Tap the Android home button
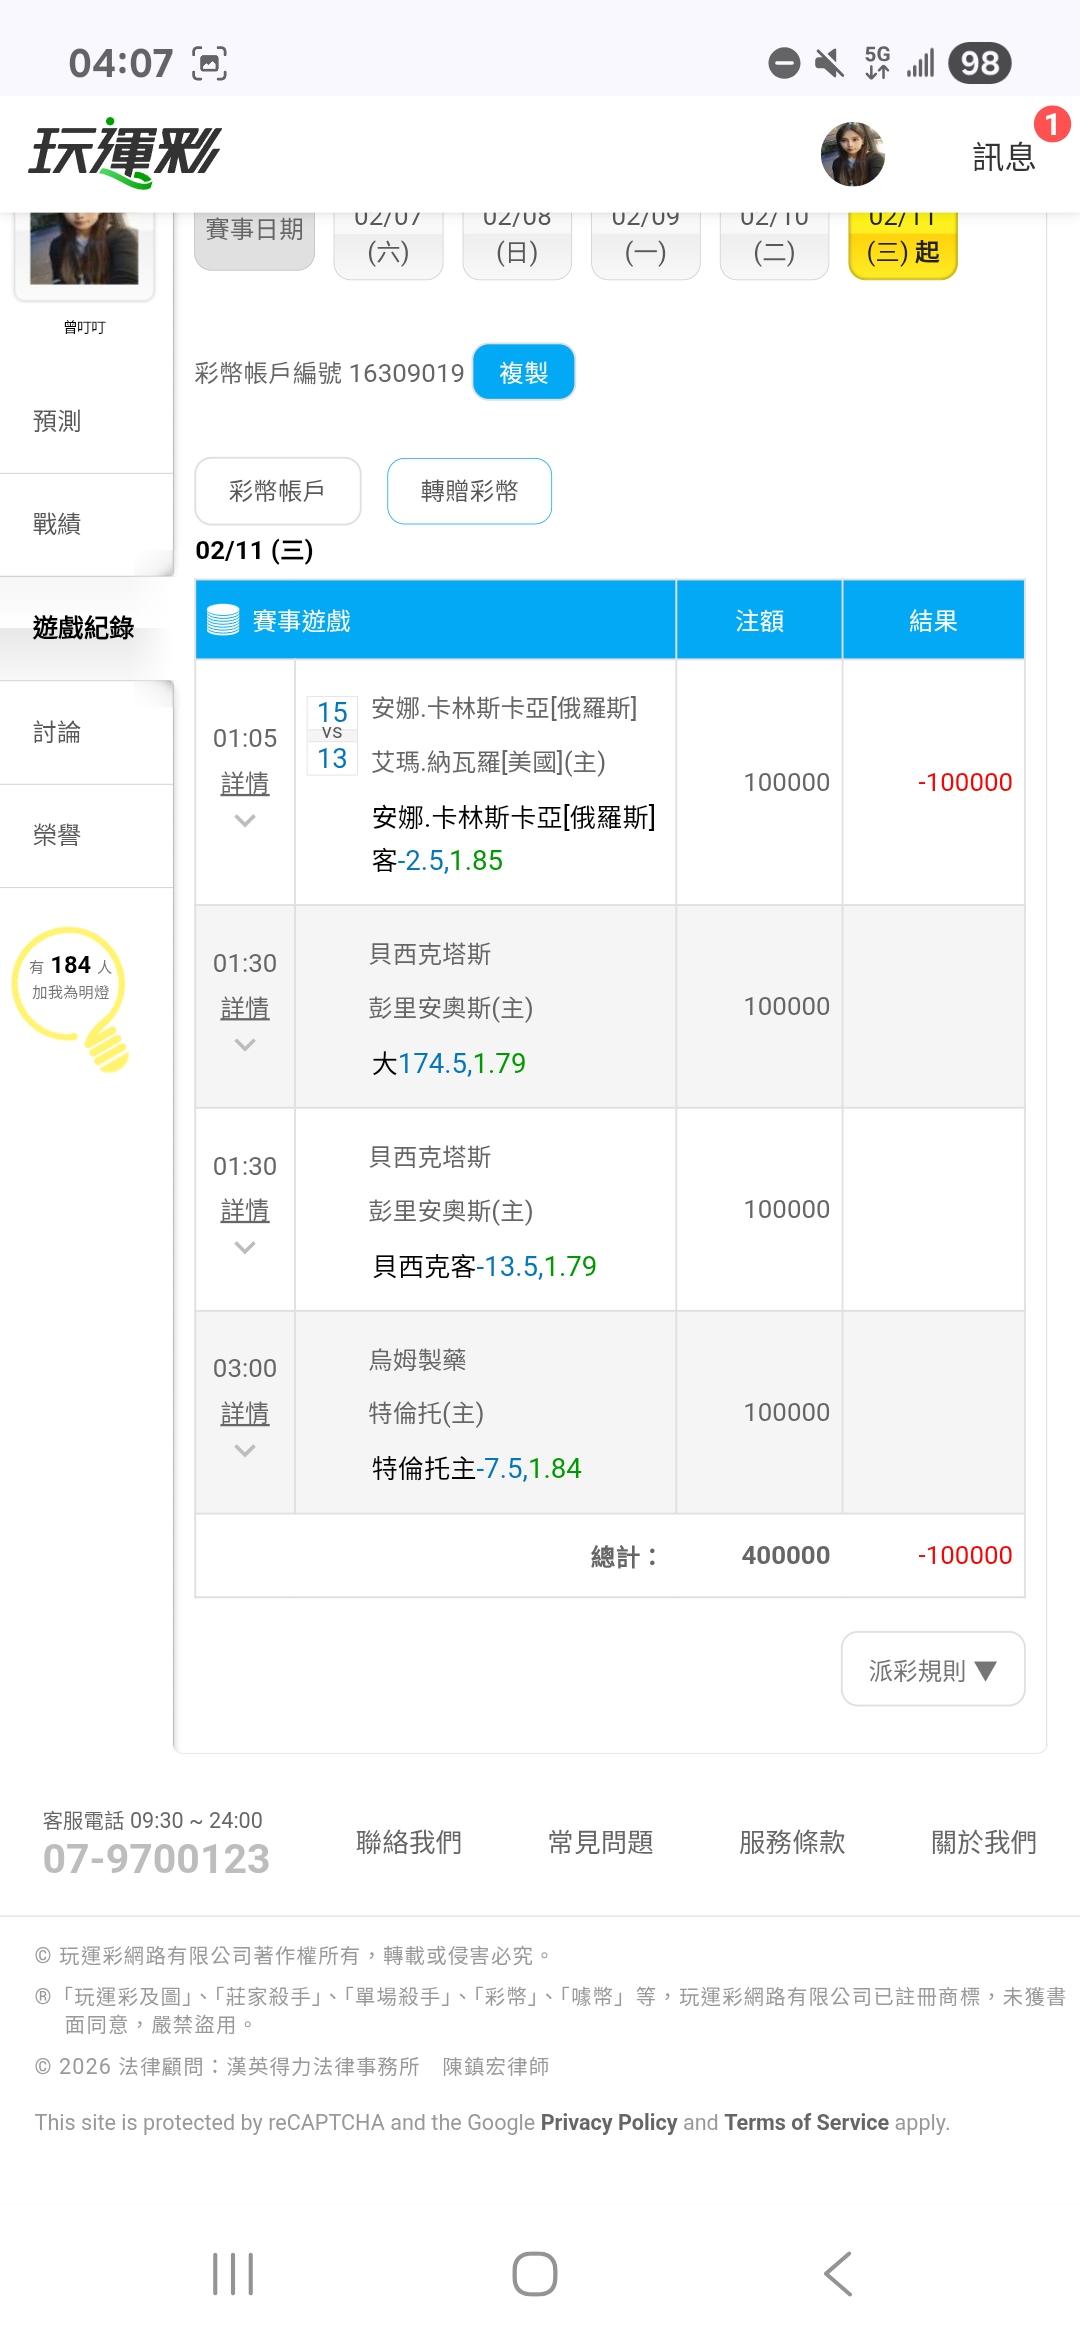1080x2340 pixels. tap(535, 2274)
